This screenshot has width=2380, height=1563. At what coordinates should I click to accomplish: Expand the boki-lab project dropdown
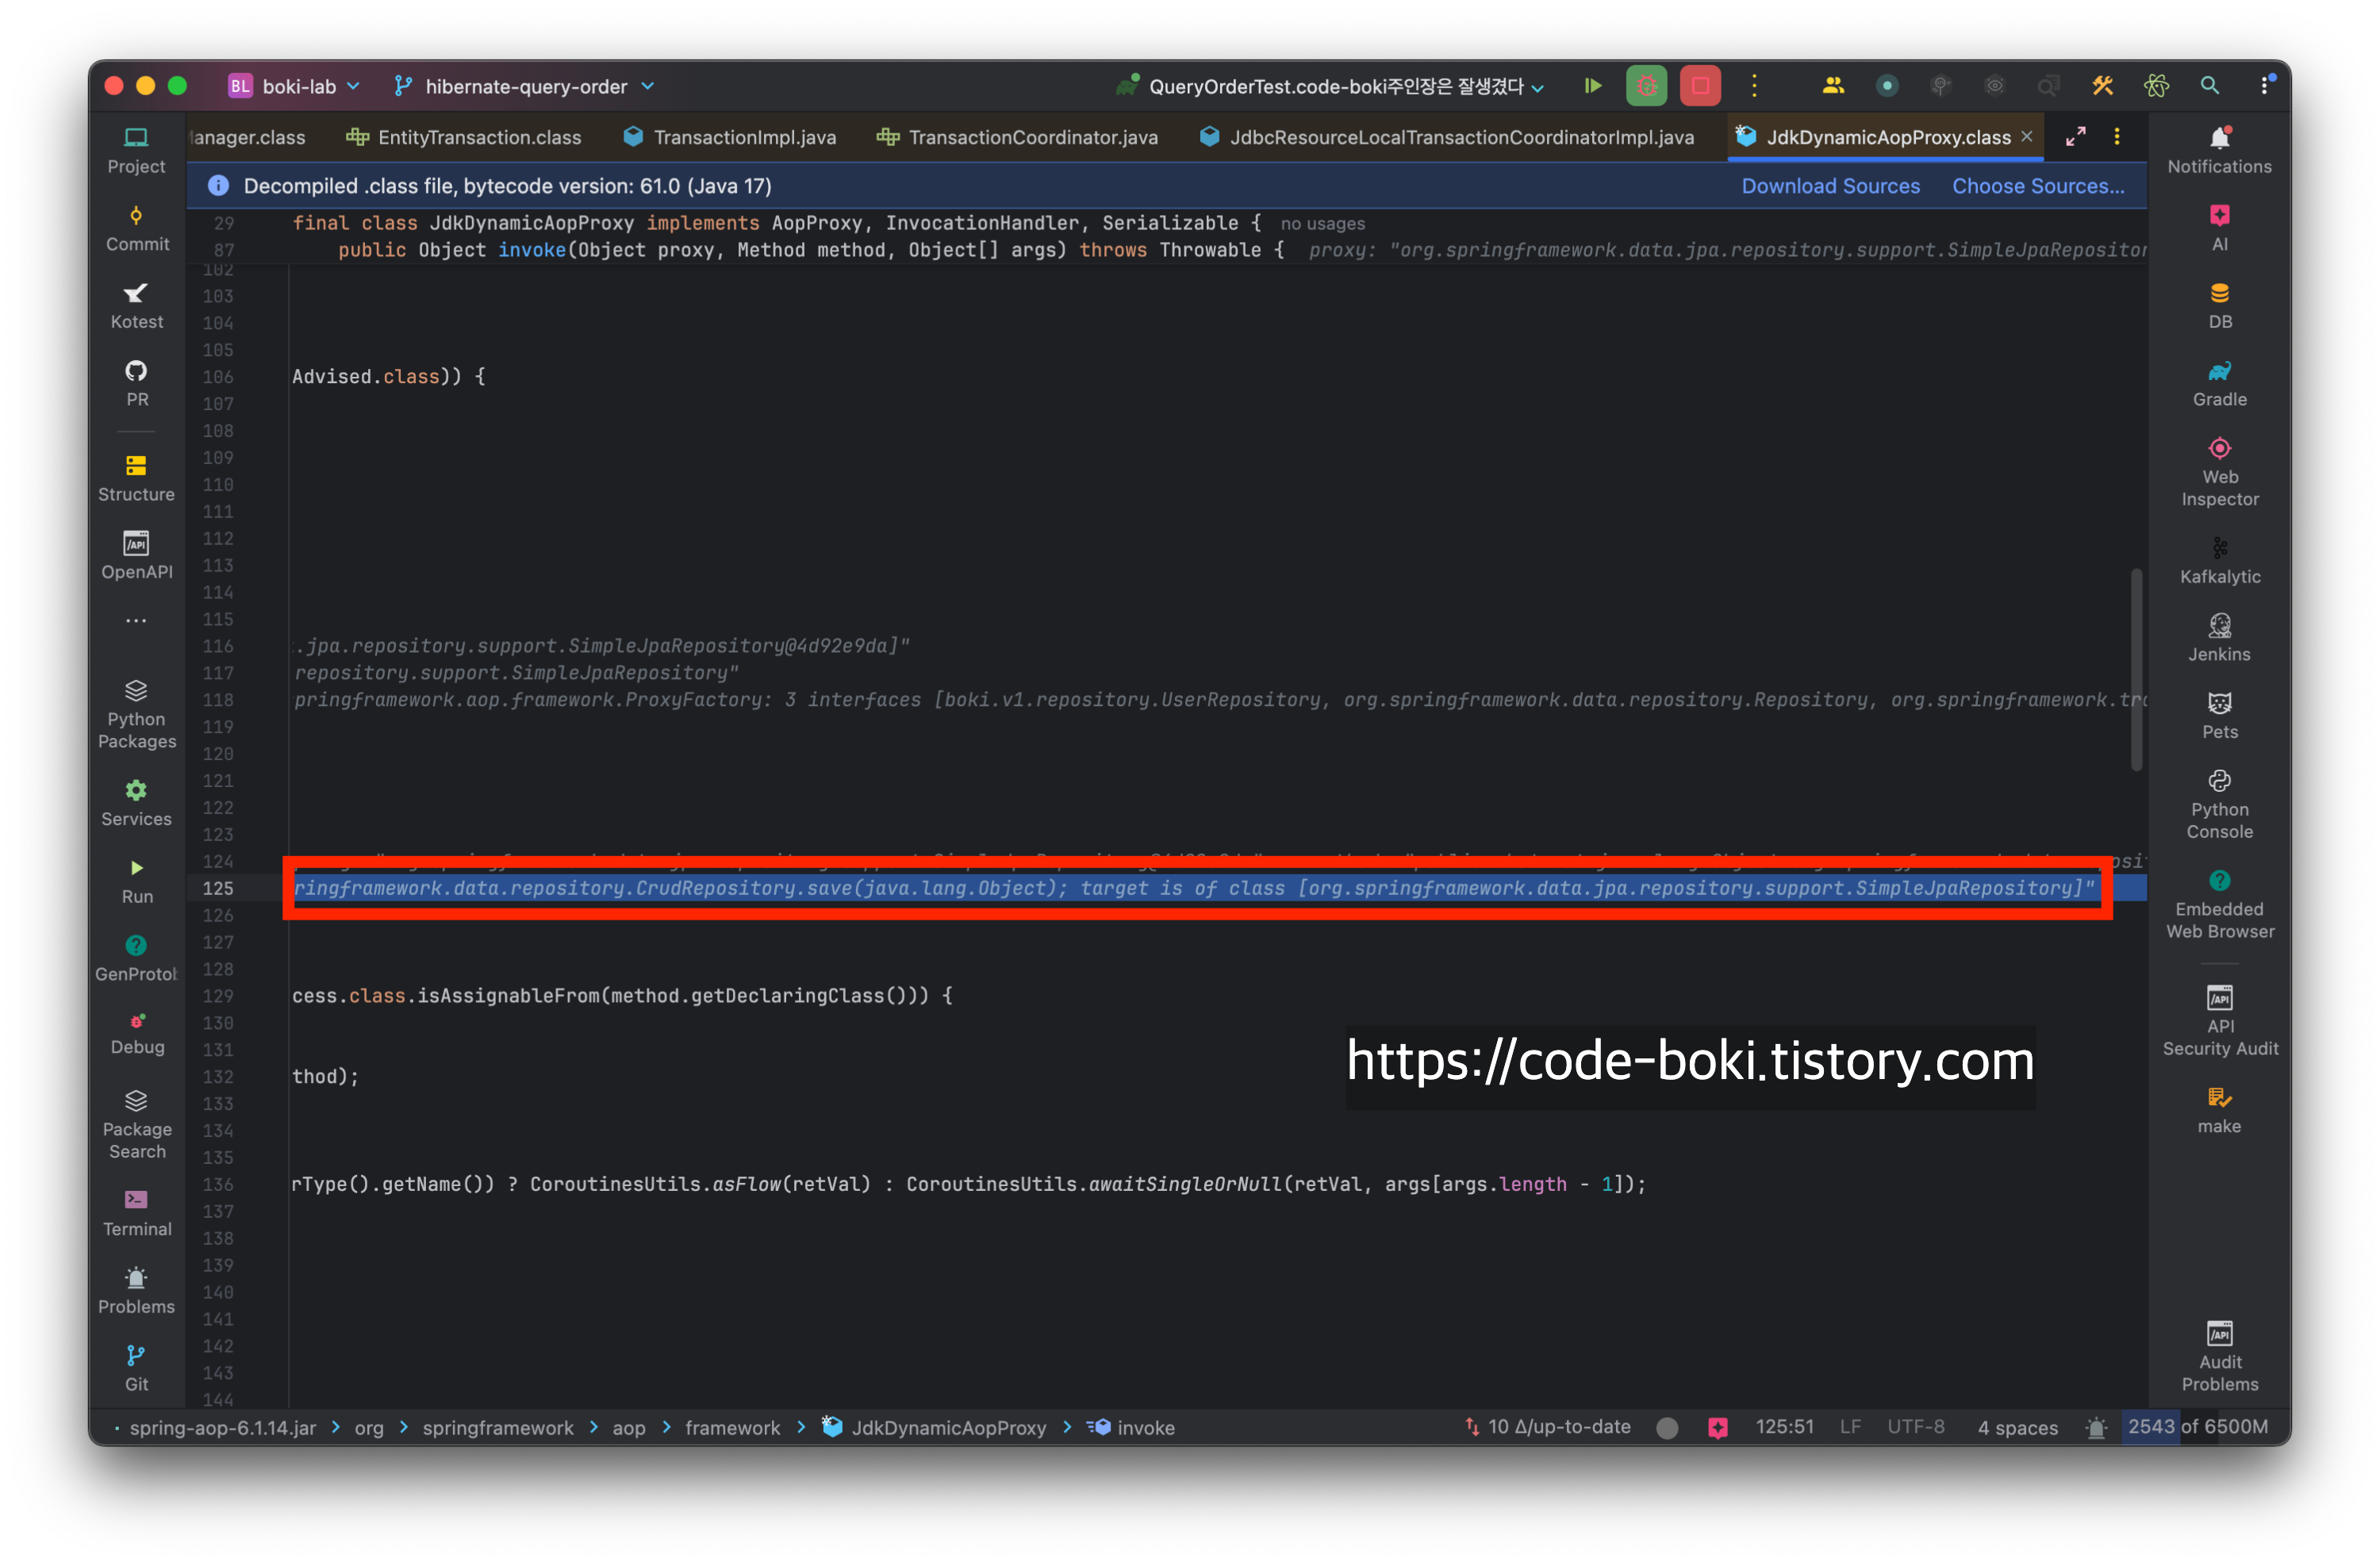click(295, 87)
